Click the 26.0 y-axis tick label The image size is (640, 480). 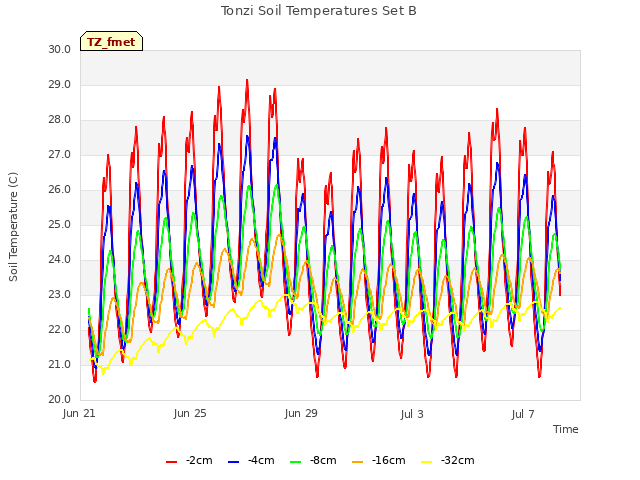60,189
